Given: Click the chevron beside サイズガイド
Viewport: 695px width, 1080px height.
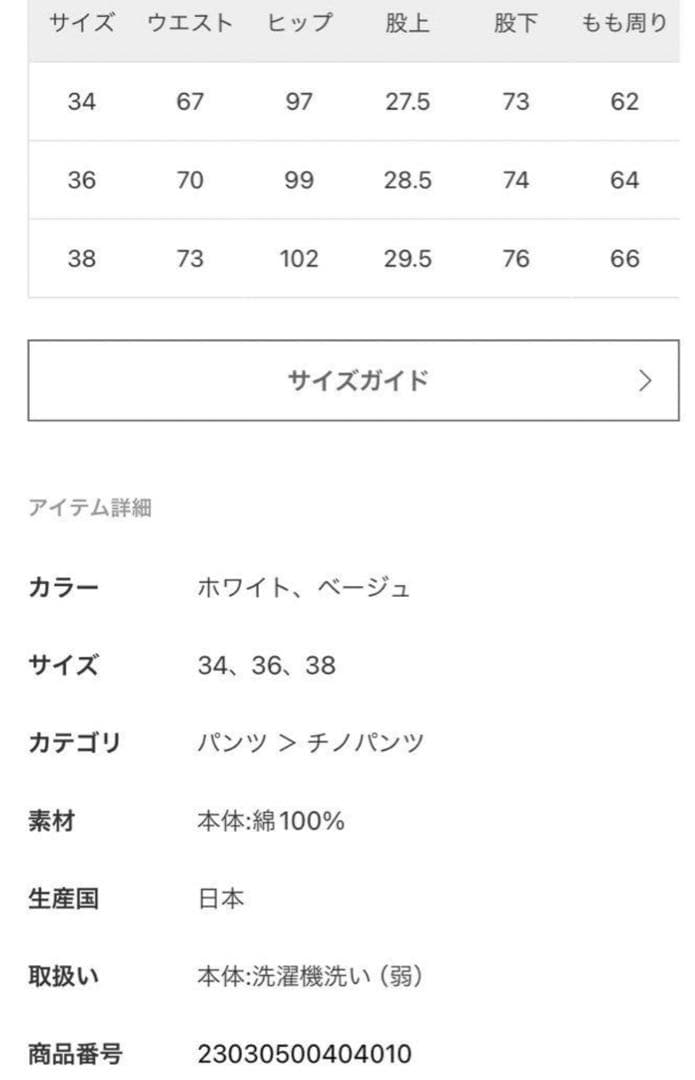Looking at the screenshot, I should [647, 380].
